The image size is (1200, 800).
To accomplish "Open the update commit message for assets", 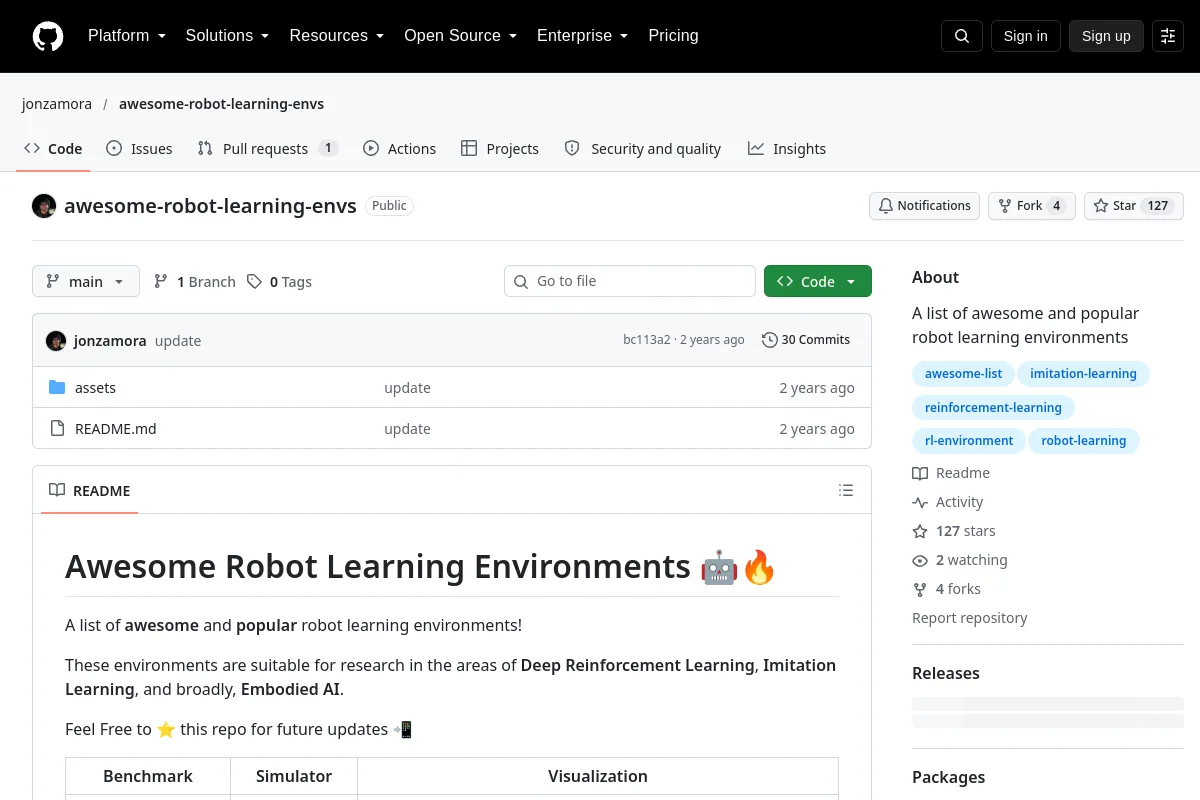I will 407,388.
